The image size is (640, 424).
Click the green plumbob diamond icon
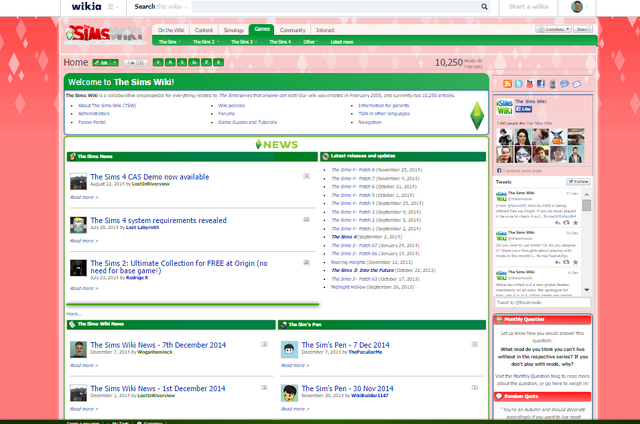[477, 115]
